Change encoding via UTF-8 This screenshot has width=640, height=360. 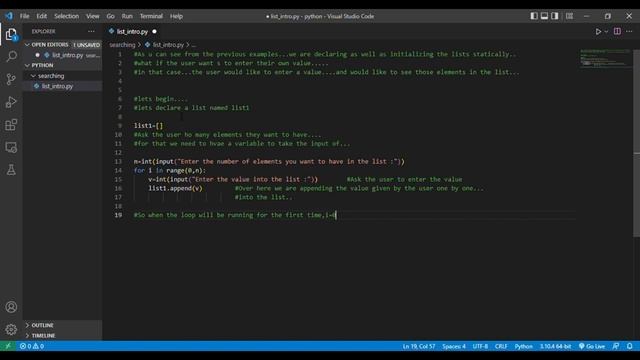pos(480,346)
